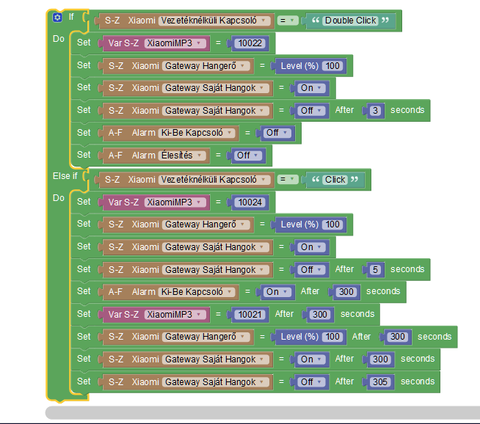Open the If block gear settings icon

point(57,17)
